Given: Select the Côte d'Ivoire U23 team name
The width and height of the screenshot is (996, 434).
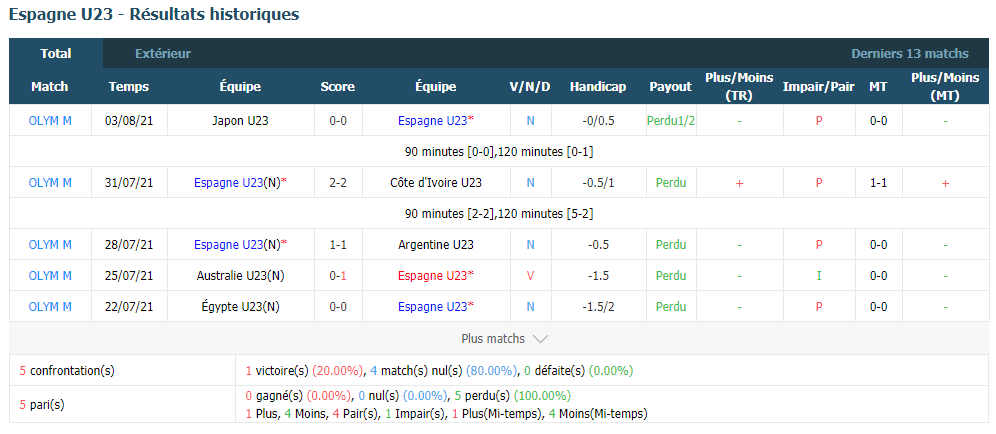Looking at the screenshot, I should click(x=436, y=182).
